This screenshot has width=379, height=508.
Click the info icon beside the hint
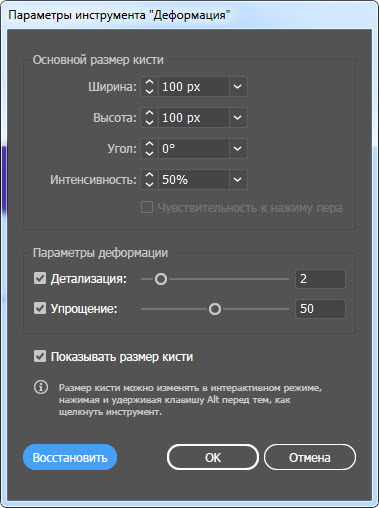click(41, 387)
